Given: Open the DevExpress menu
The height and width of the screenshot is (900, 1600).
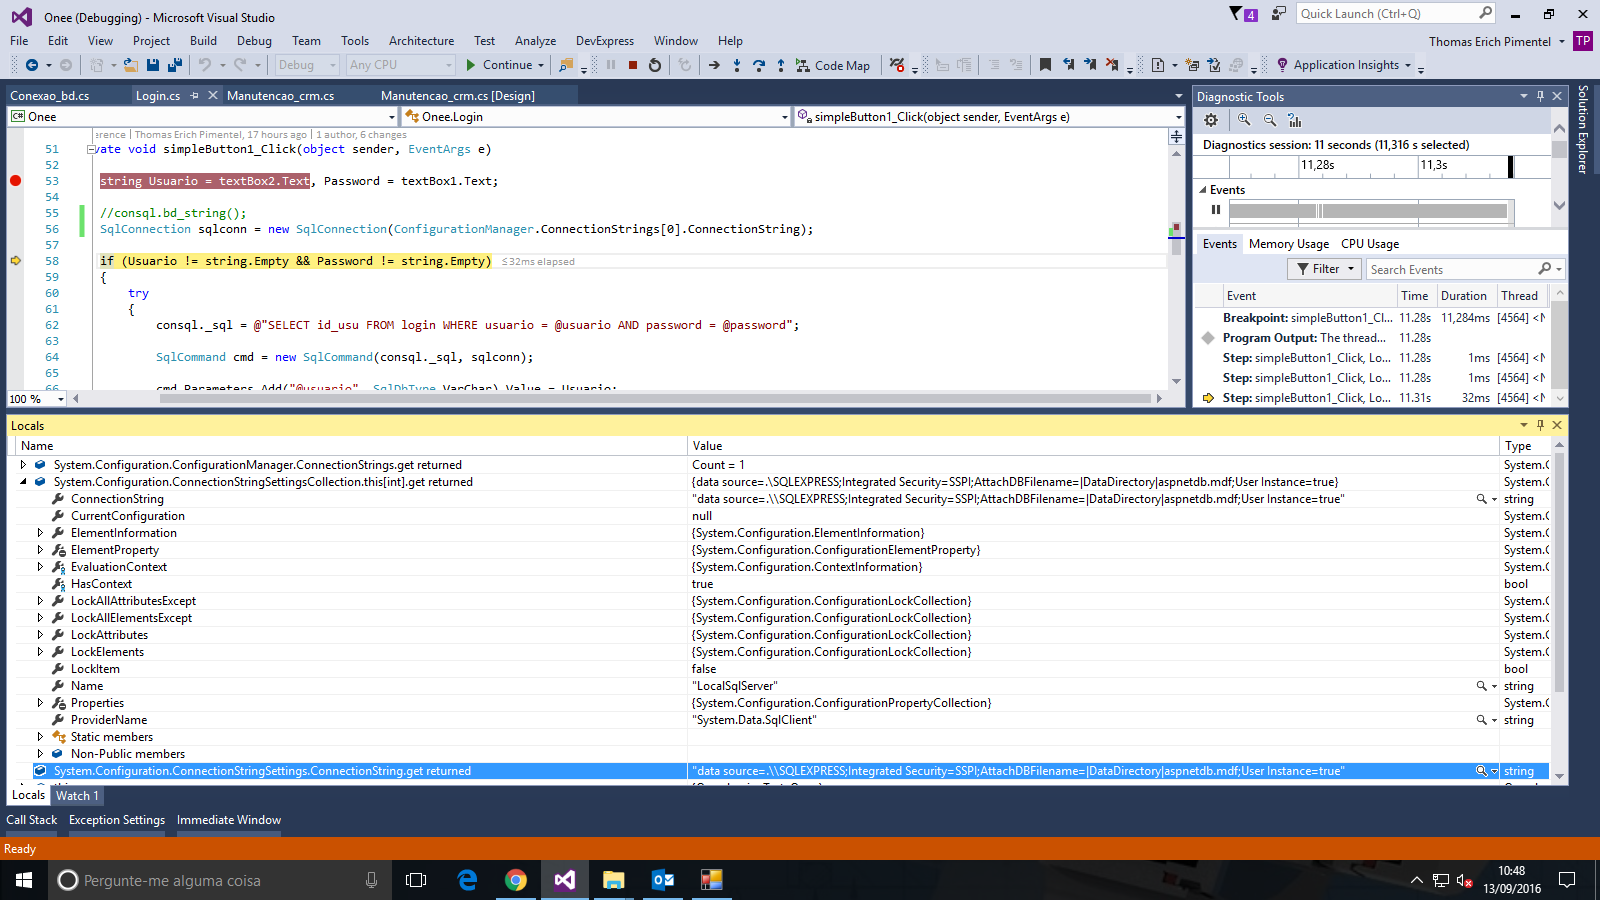Looking at the screenshot, I should pyautogui.click(x=605, y=41).
